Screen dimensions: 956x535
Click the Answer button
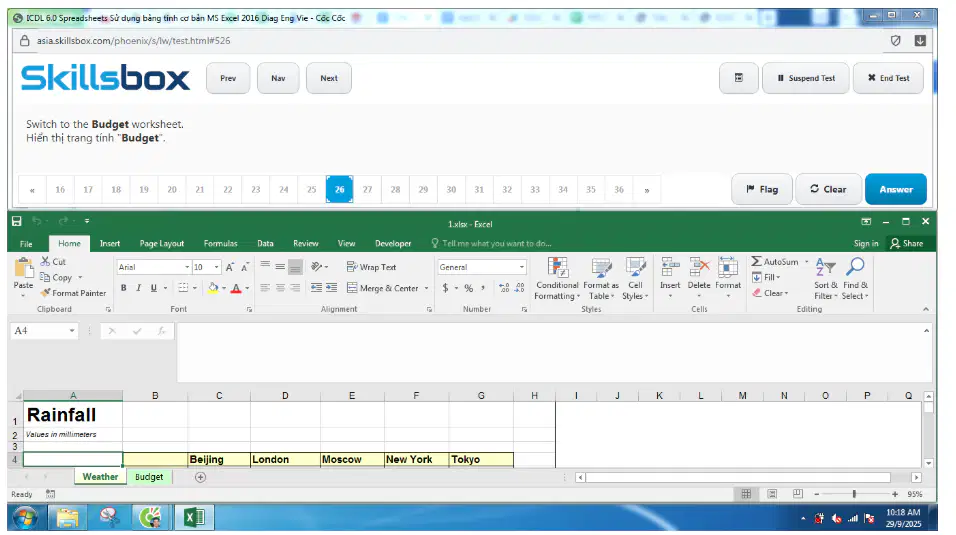(896, 189)
